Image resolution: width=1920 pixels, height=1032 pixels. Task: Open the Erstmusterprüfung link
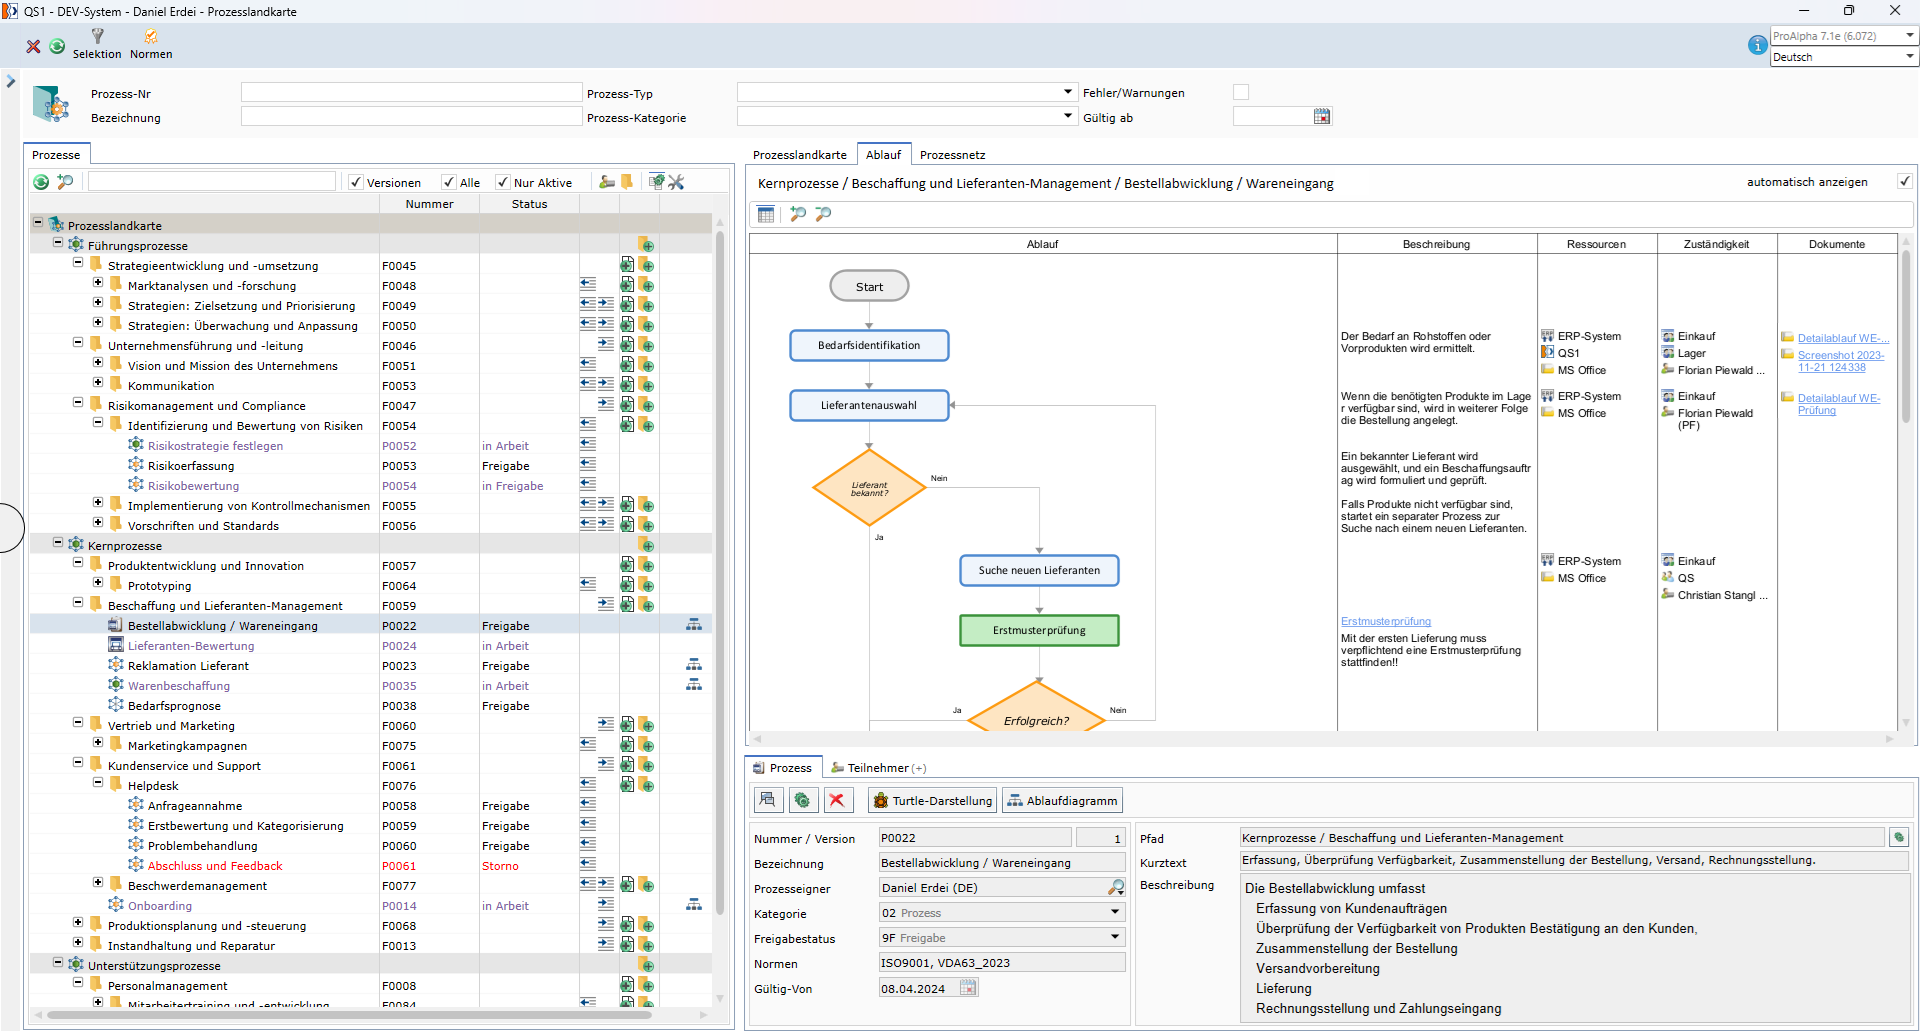(x=1385, y=621)
